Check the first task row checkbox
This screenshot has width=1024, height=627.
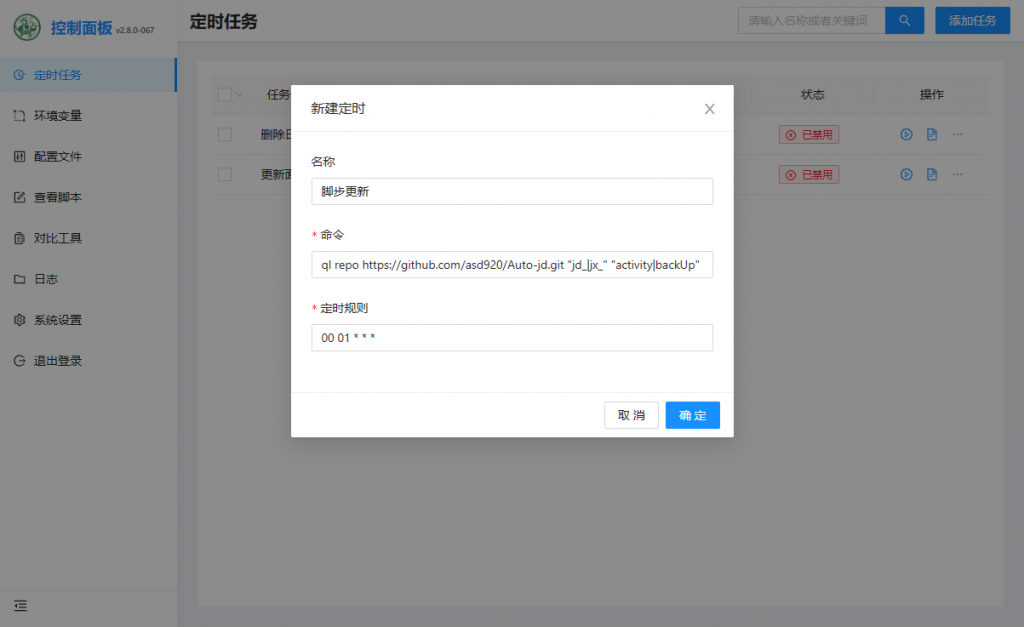pos(224,134)
